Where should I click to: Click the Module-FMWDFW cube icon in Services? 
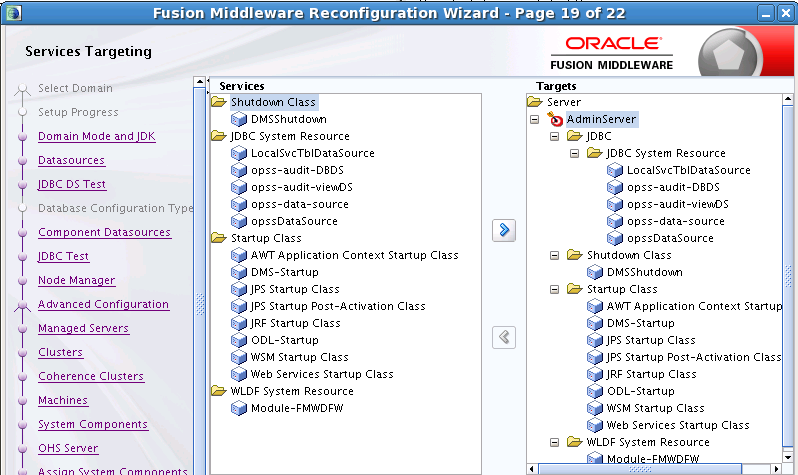click(x=239, y=408)
